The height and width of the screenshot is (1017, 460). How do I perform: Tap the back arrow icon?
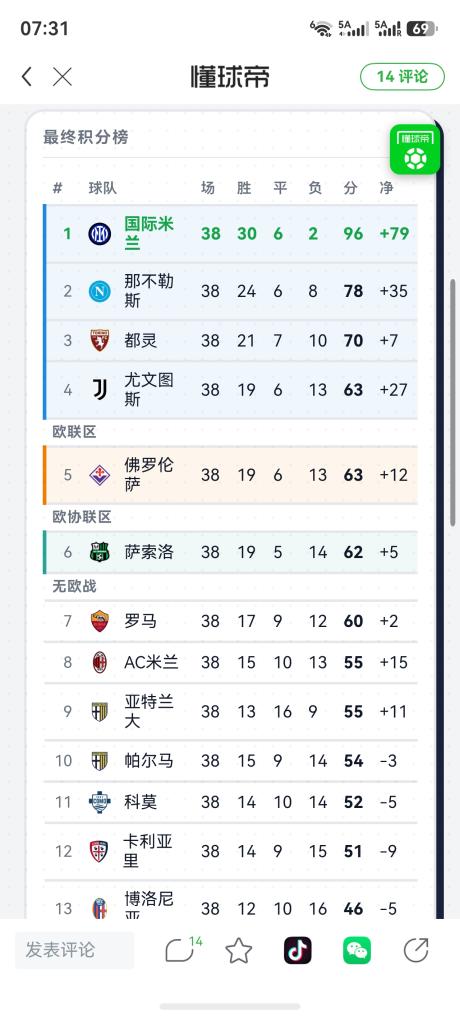pyautogui.click(x=27, y=77)
